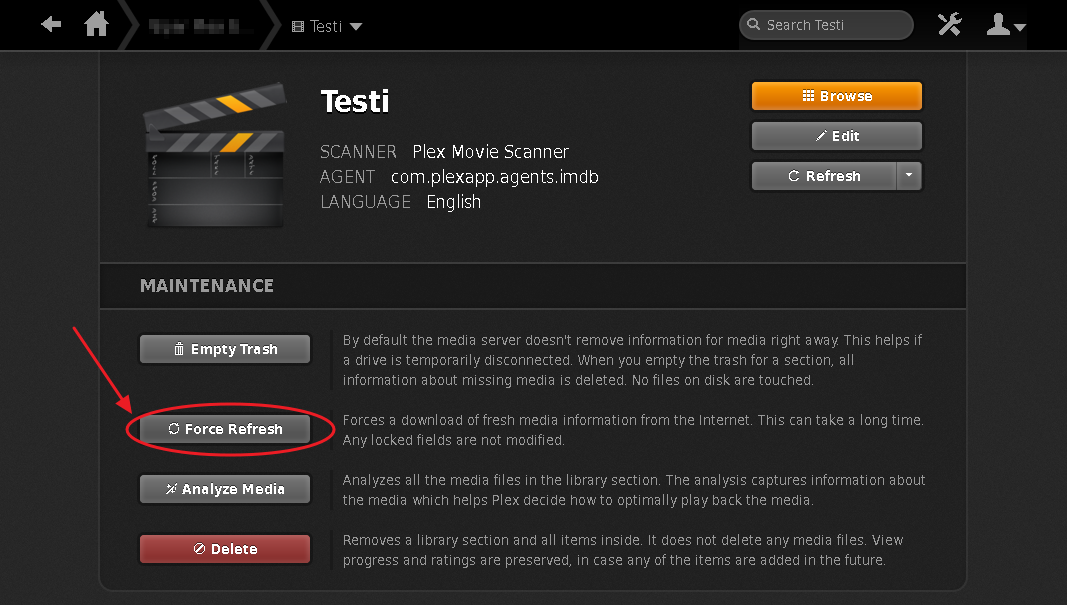Viewport: 1067px width, 605px height.
Task: Expand the Testi breadcrumb dropdown
Action: [356, 26]
